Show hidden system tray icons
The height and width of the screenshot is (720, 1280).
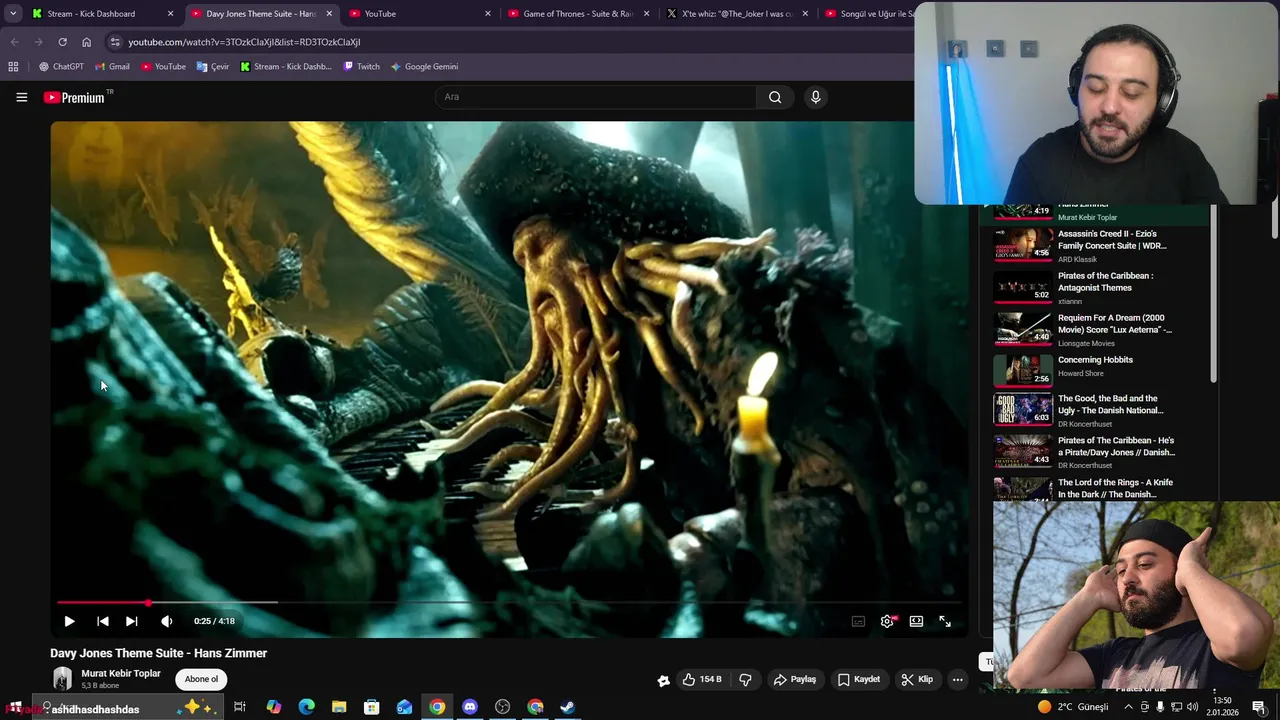point(1128,707)
